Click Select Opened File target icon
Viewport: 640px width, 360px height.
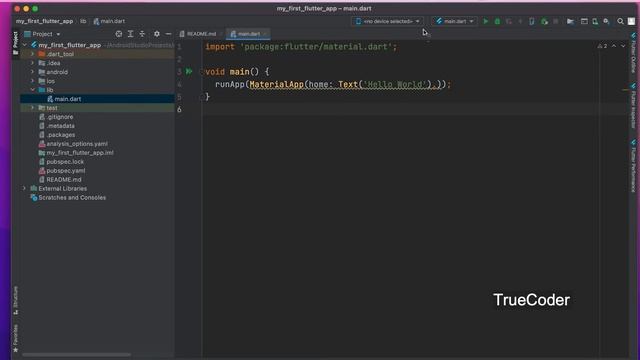(118, 34)
